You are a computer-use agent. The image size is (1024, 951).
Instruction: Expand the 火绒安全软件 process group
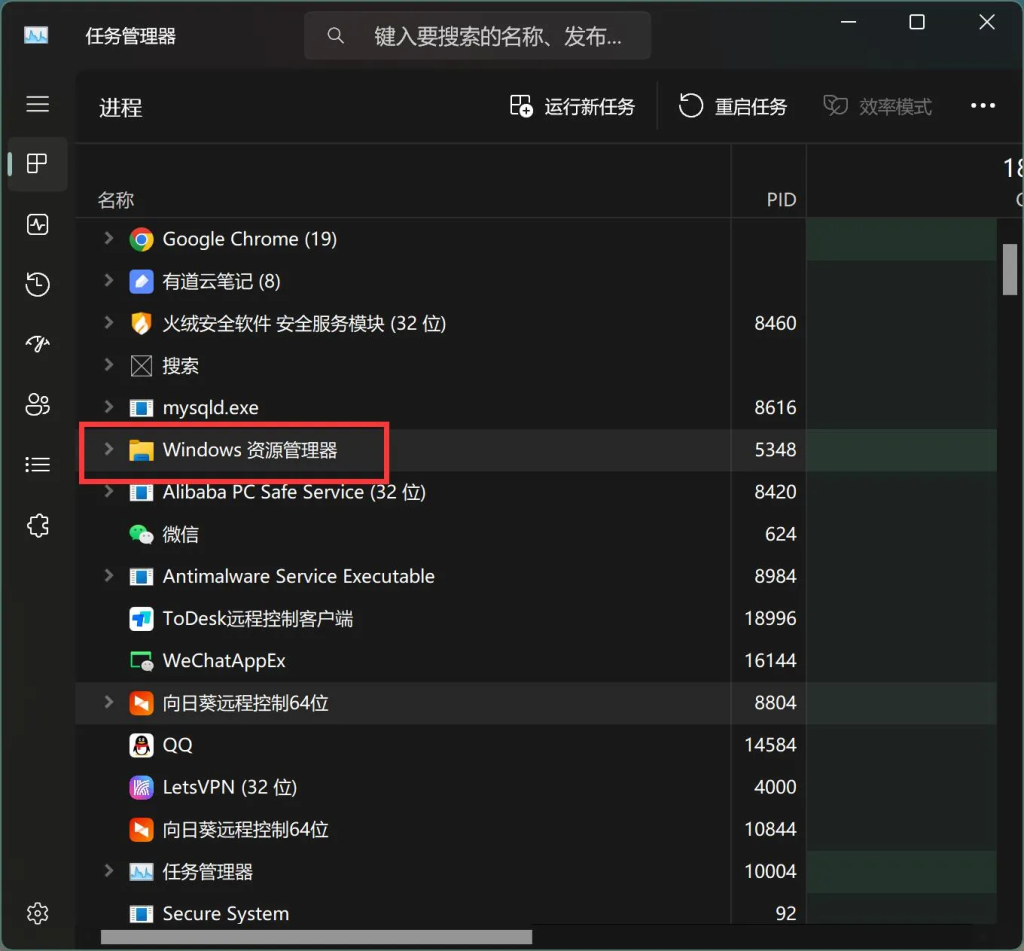[108, 323]
